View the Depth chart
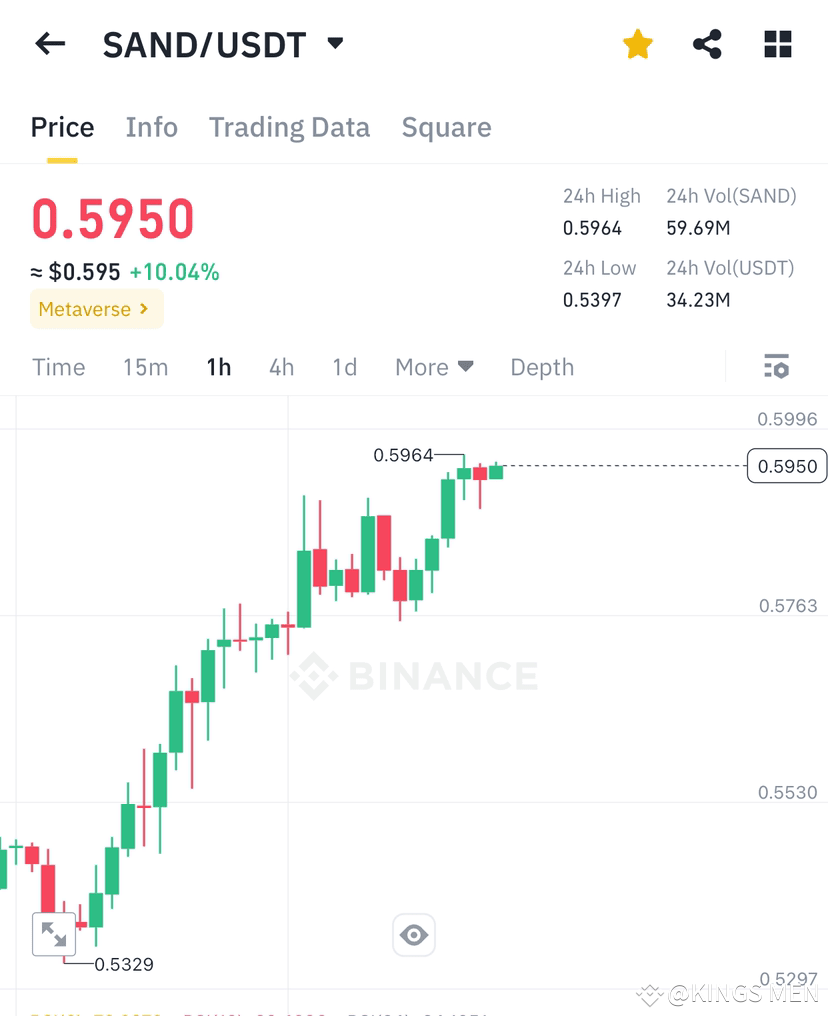The height and width of the screenshot is (1016, 828). pyautogui.click(x=542, y=367)
